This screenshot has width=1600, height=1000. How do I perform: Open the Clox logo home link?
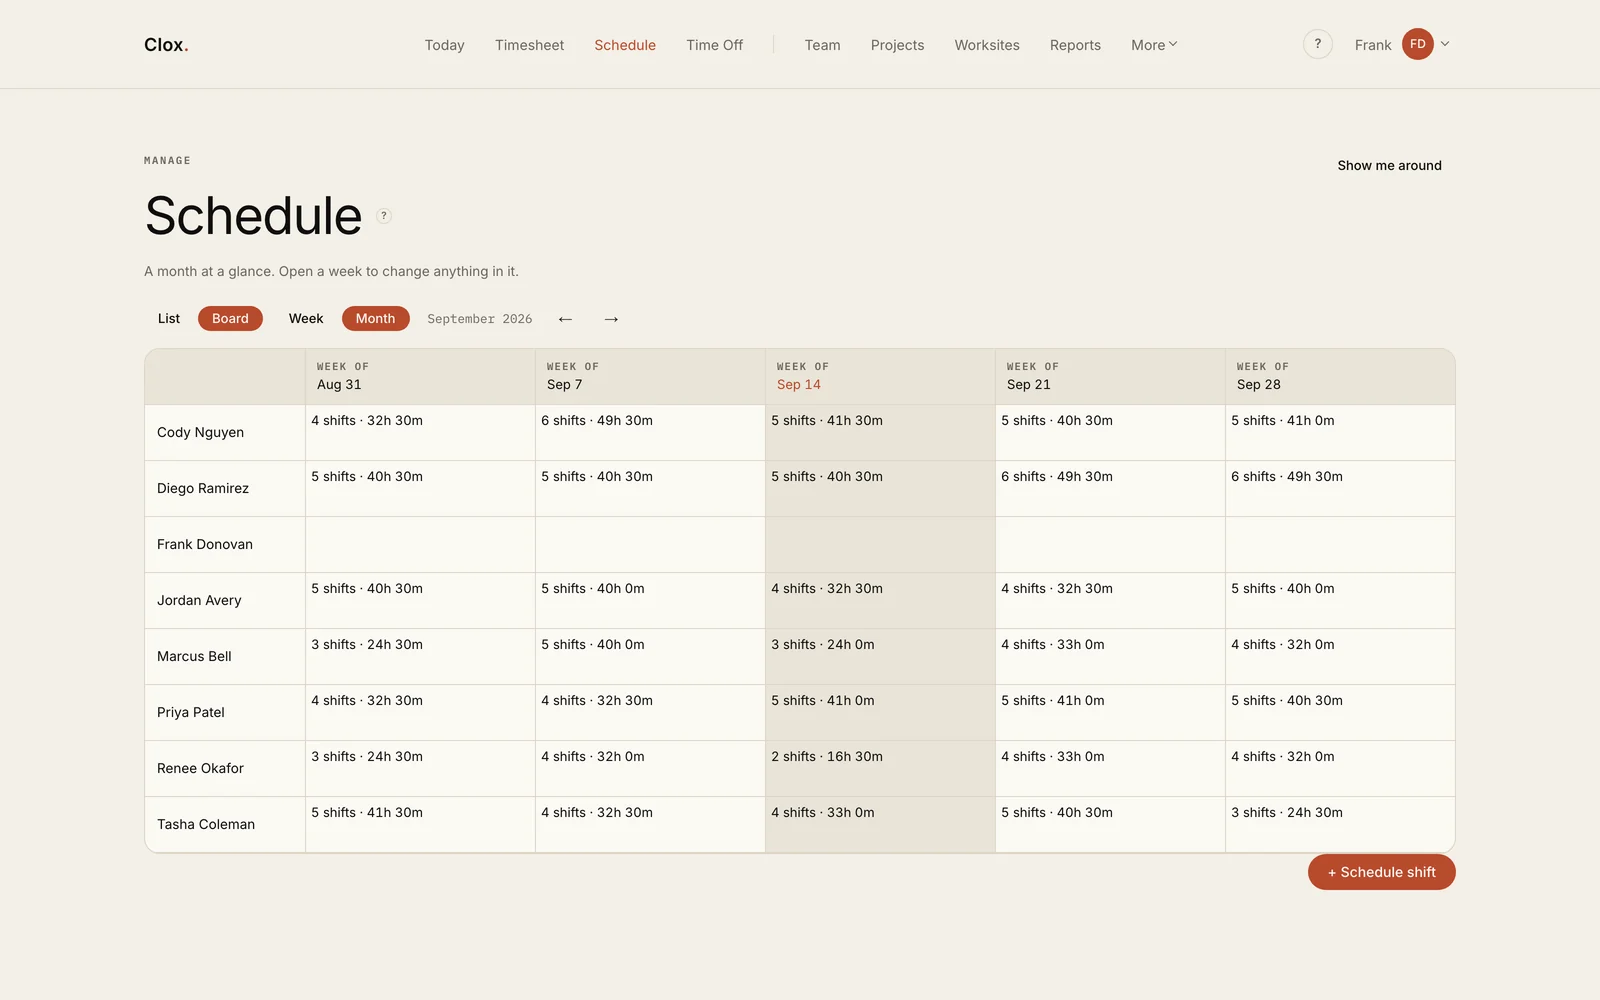(166, 45)
